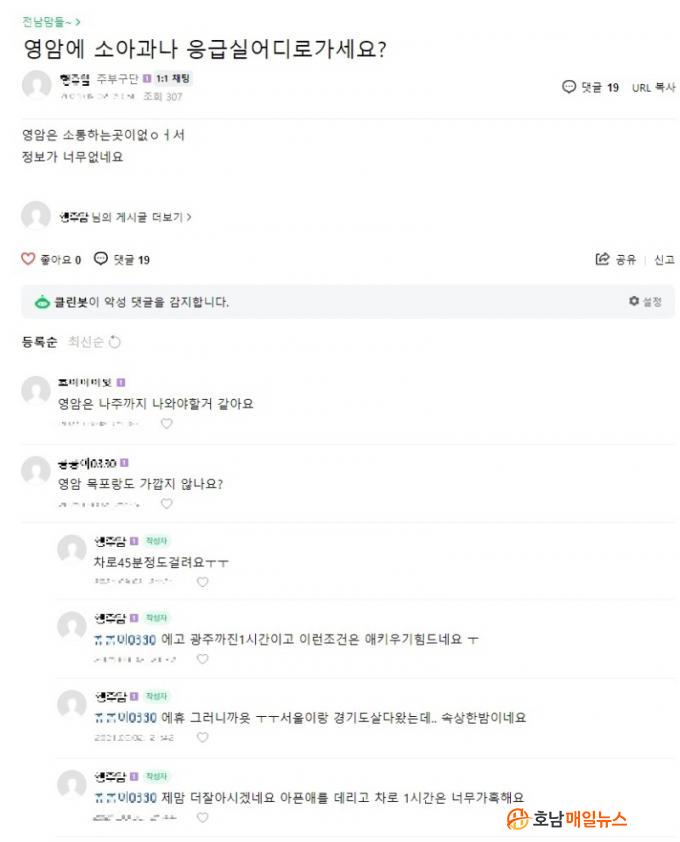Click the 클린봇 robot icon

(42, 302)
